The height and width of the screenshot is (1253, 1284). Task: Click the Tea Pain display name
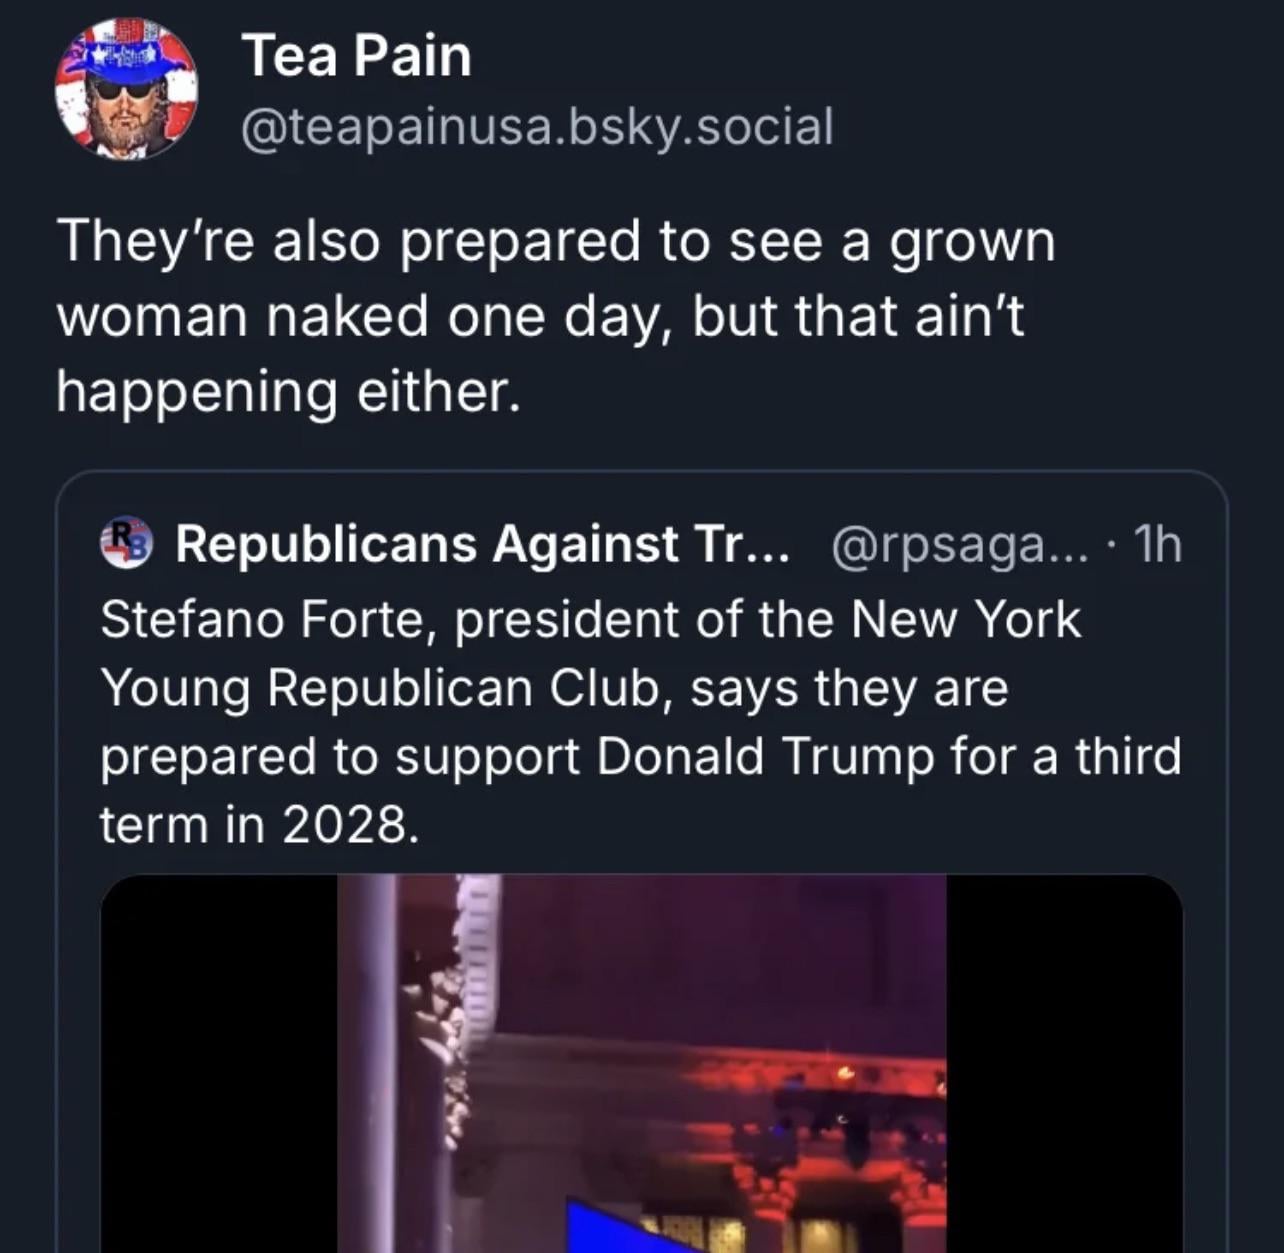pyautogui.click(x=356, y=56)
